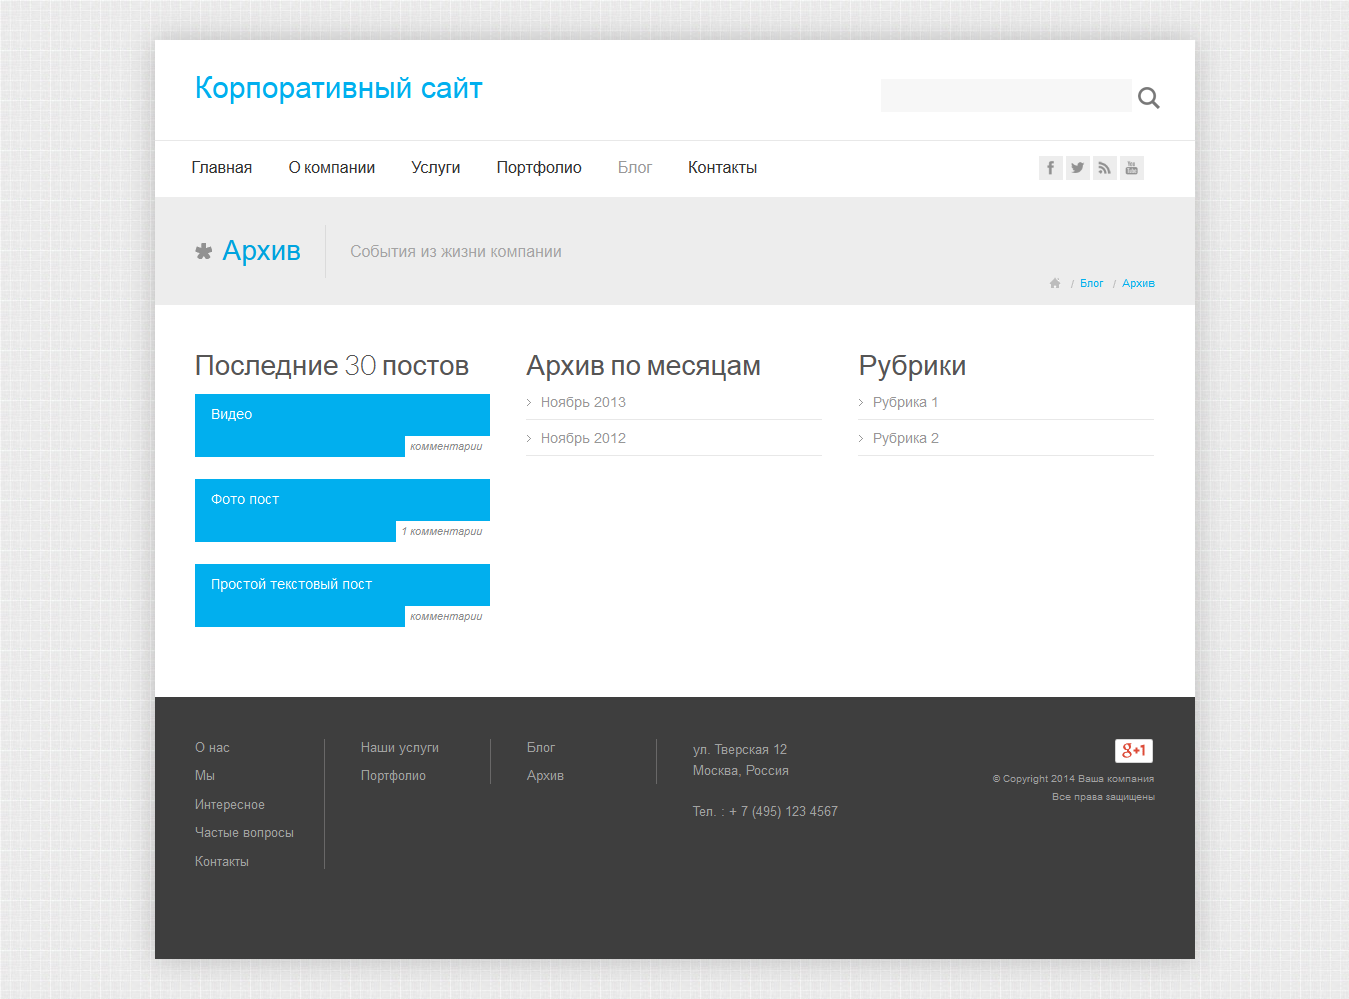Open the Видео blog post

click(x=231, y=413)
